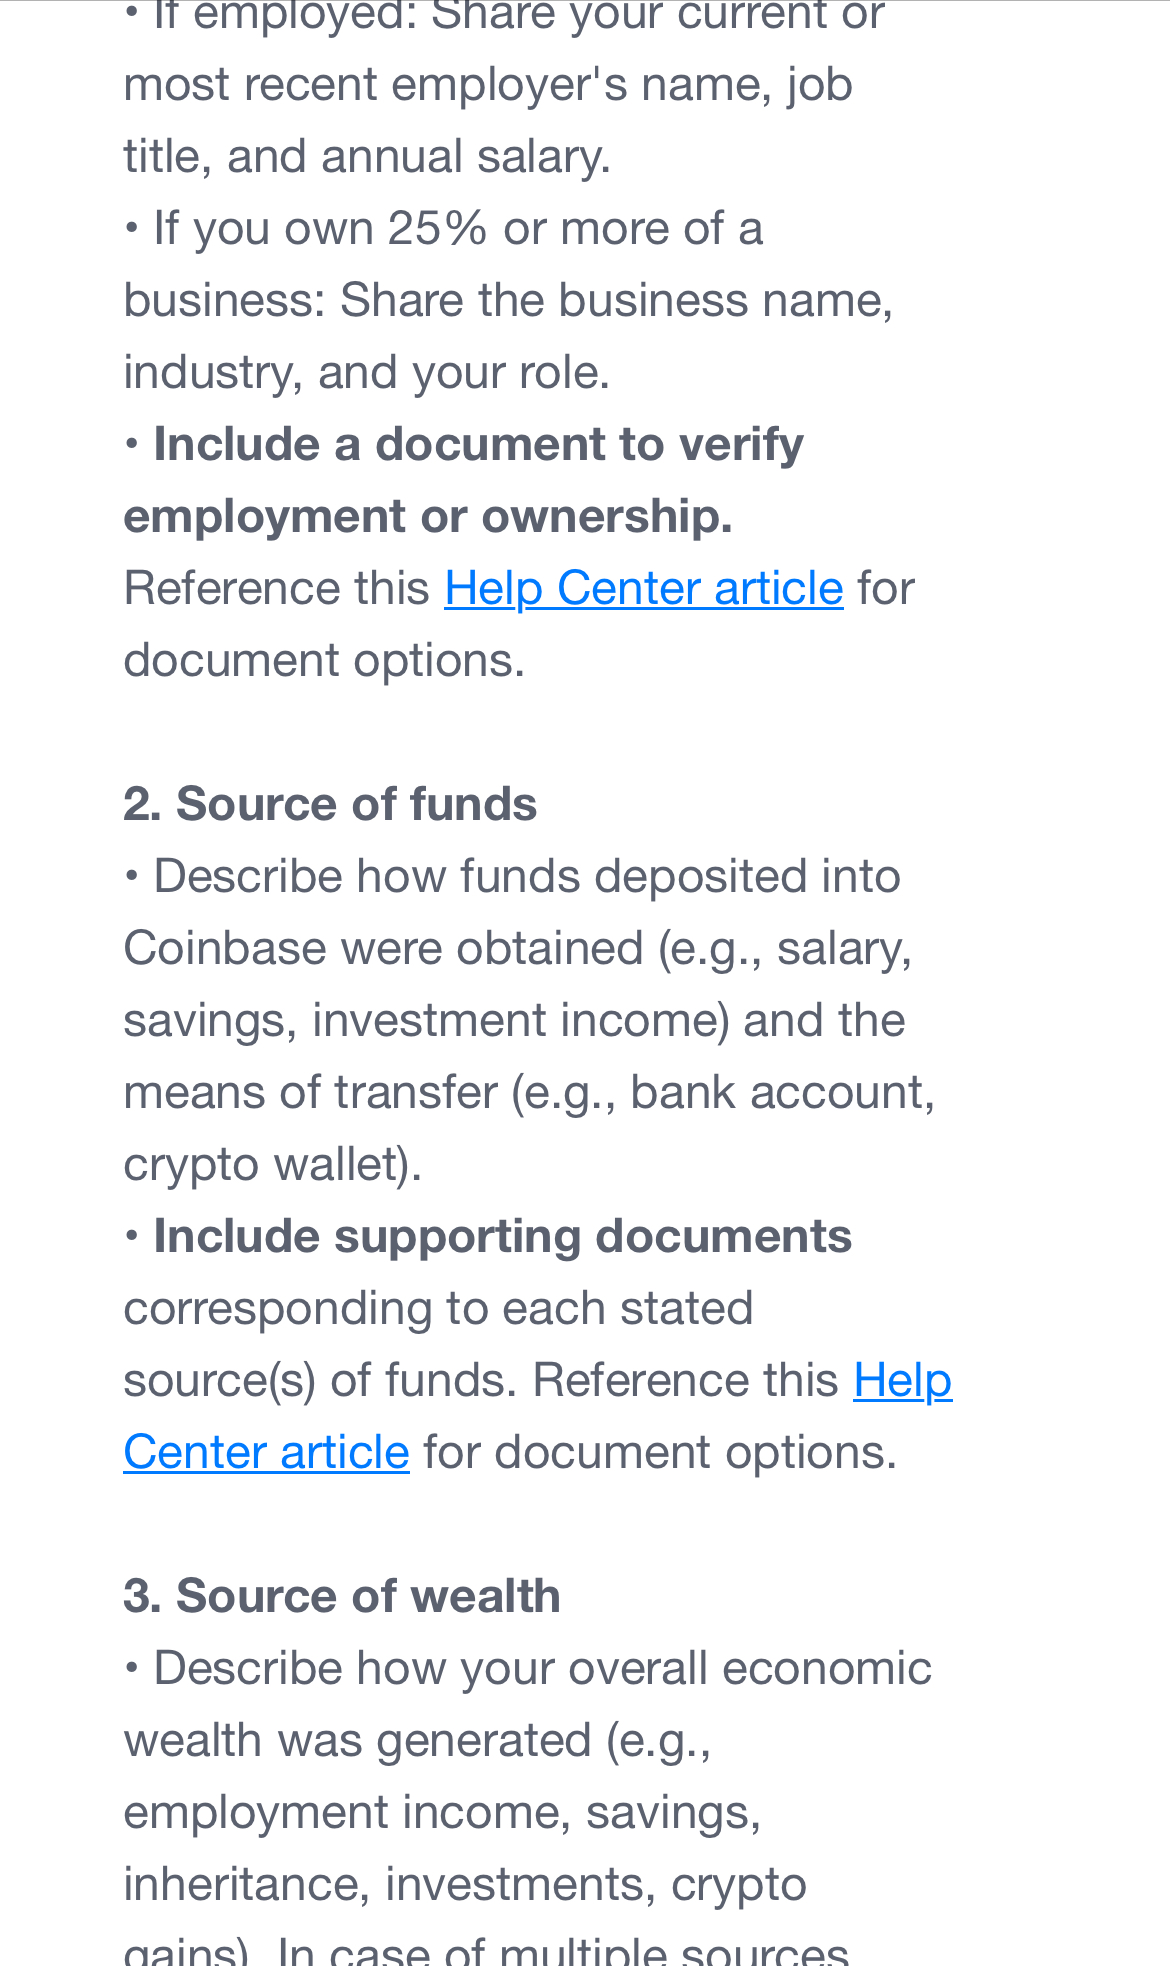
Task: Click the 'title, and annual salary.' line
Action: pos(367,157)
